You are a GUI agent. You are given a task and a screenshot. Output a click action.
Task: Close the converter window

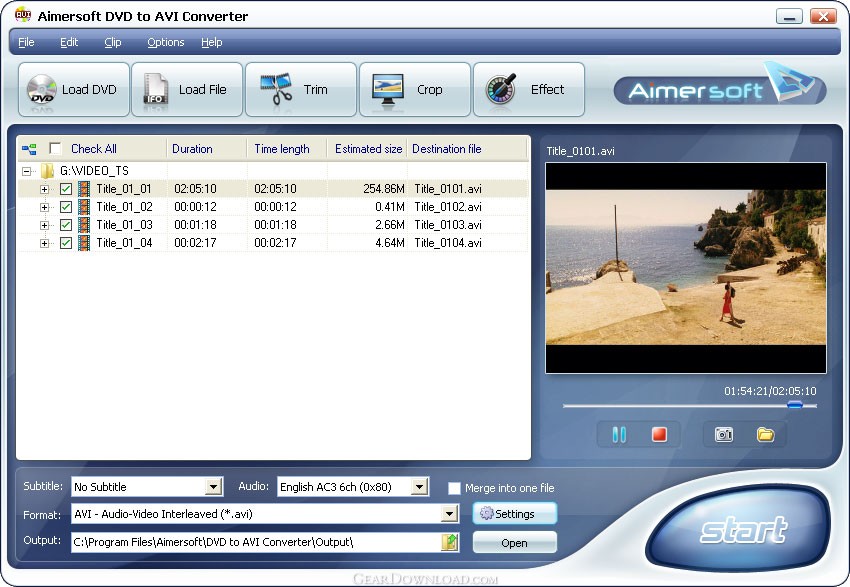point(823,16)
